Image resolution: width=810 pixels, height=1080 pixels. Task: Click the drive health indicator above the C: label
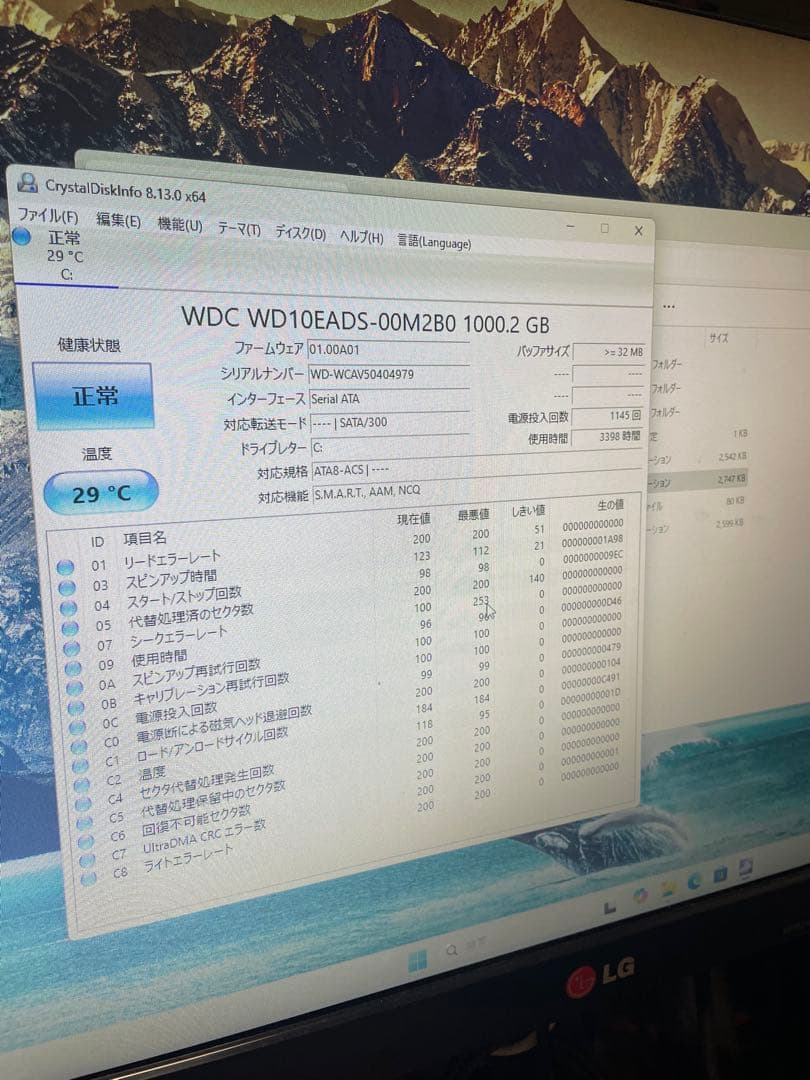pos(24,236)
